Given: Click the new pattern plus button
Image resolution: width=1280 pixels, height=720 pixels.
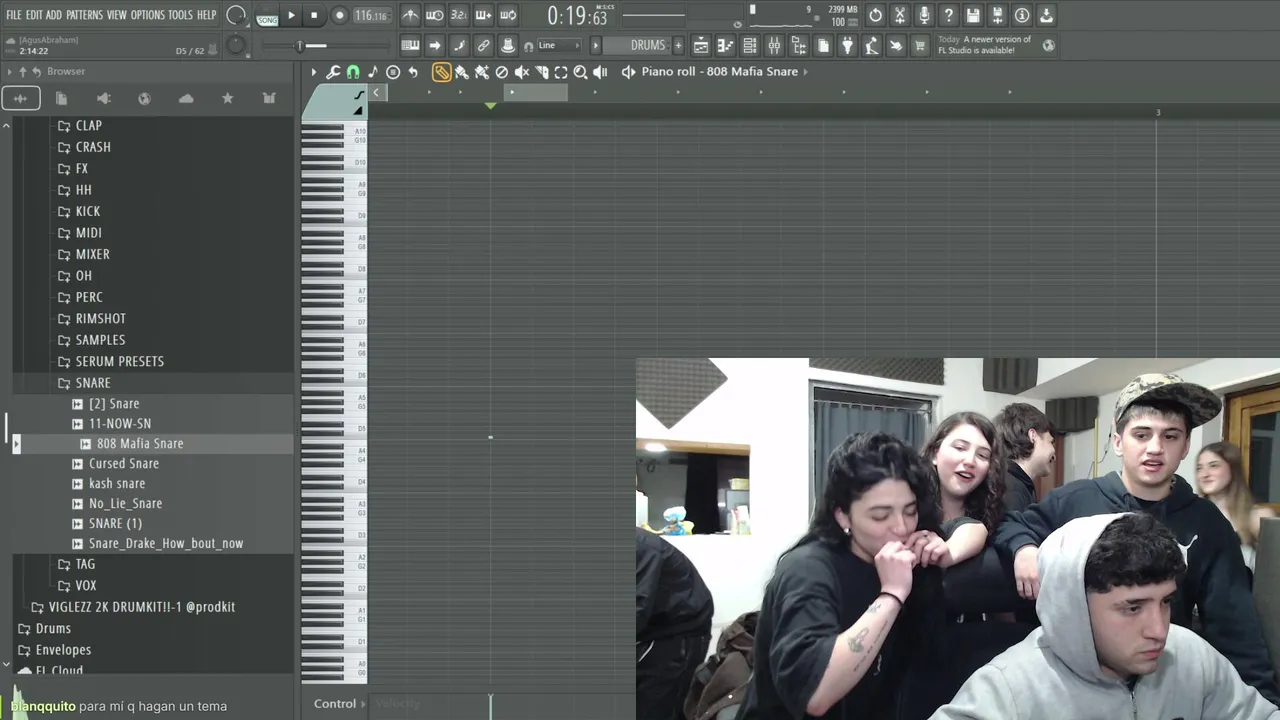Looking at the screenshot, I should pyautogui.click(x=678, y=45).
